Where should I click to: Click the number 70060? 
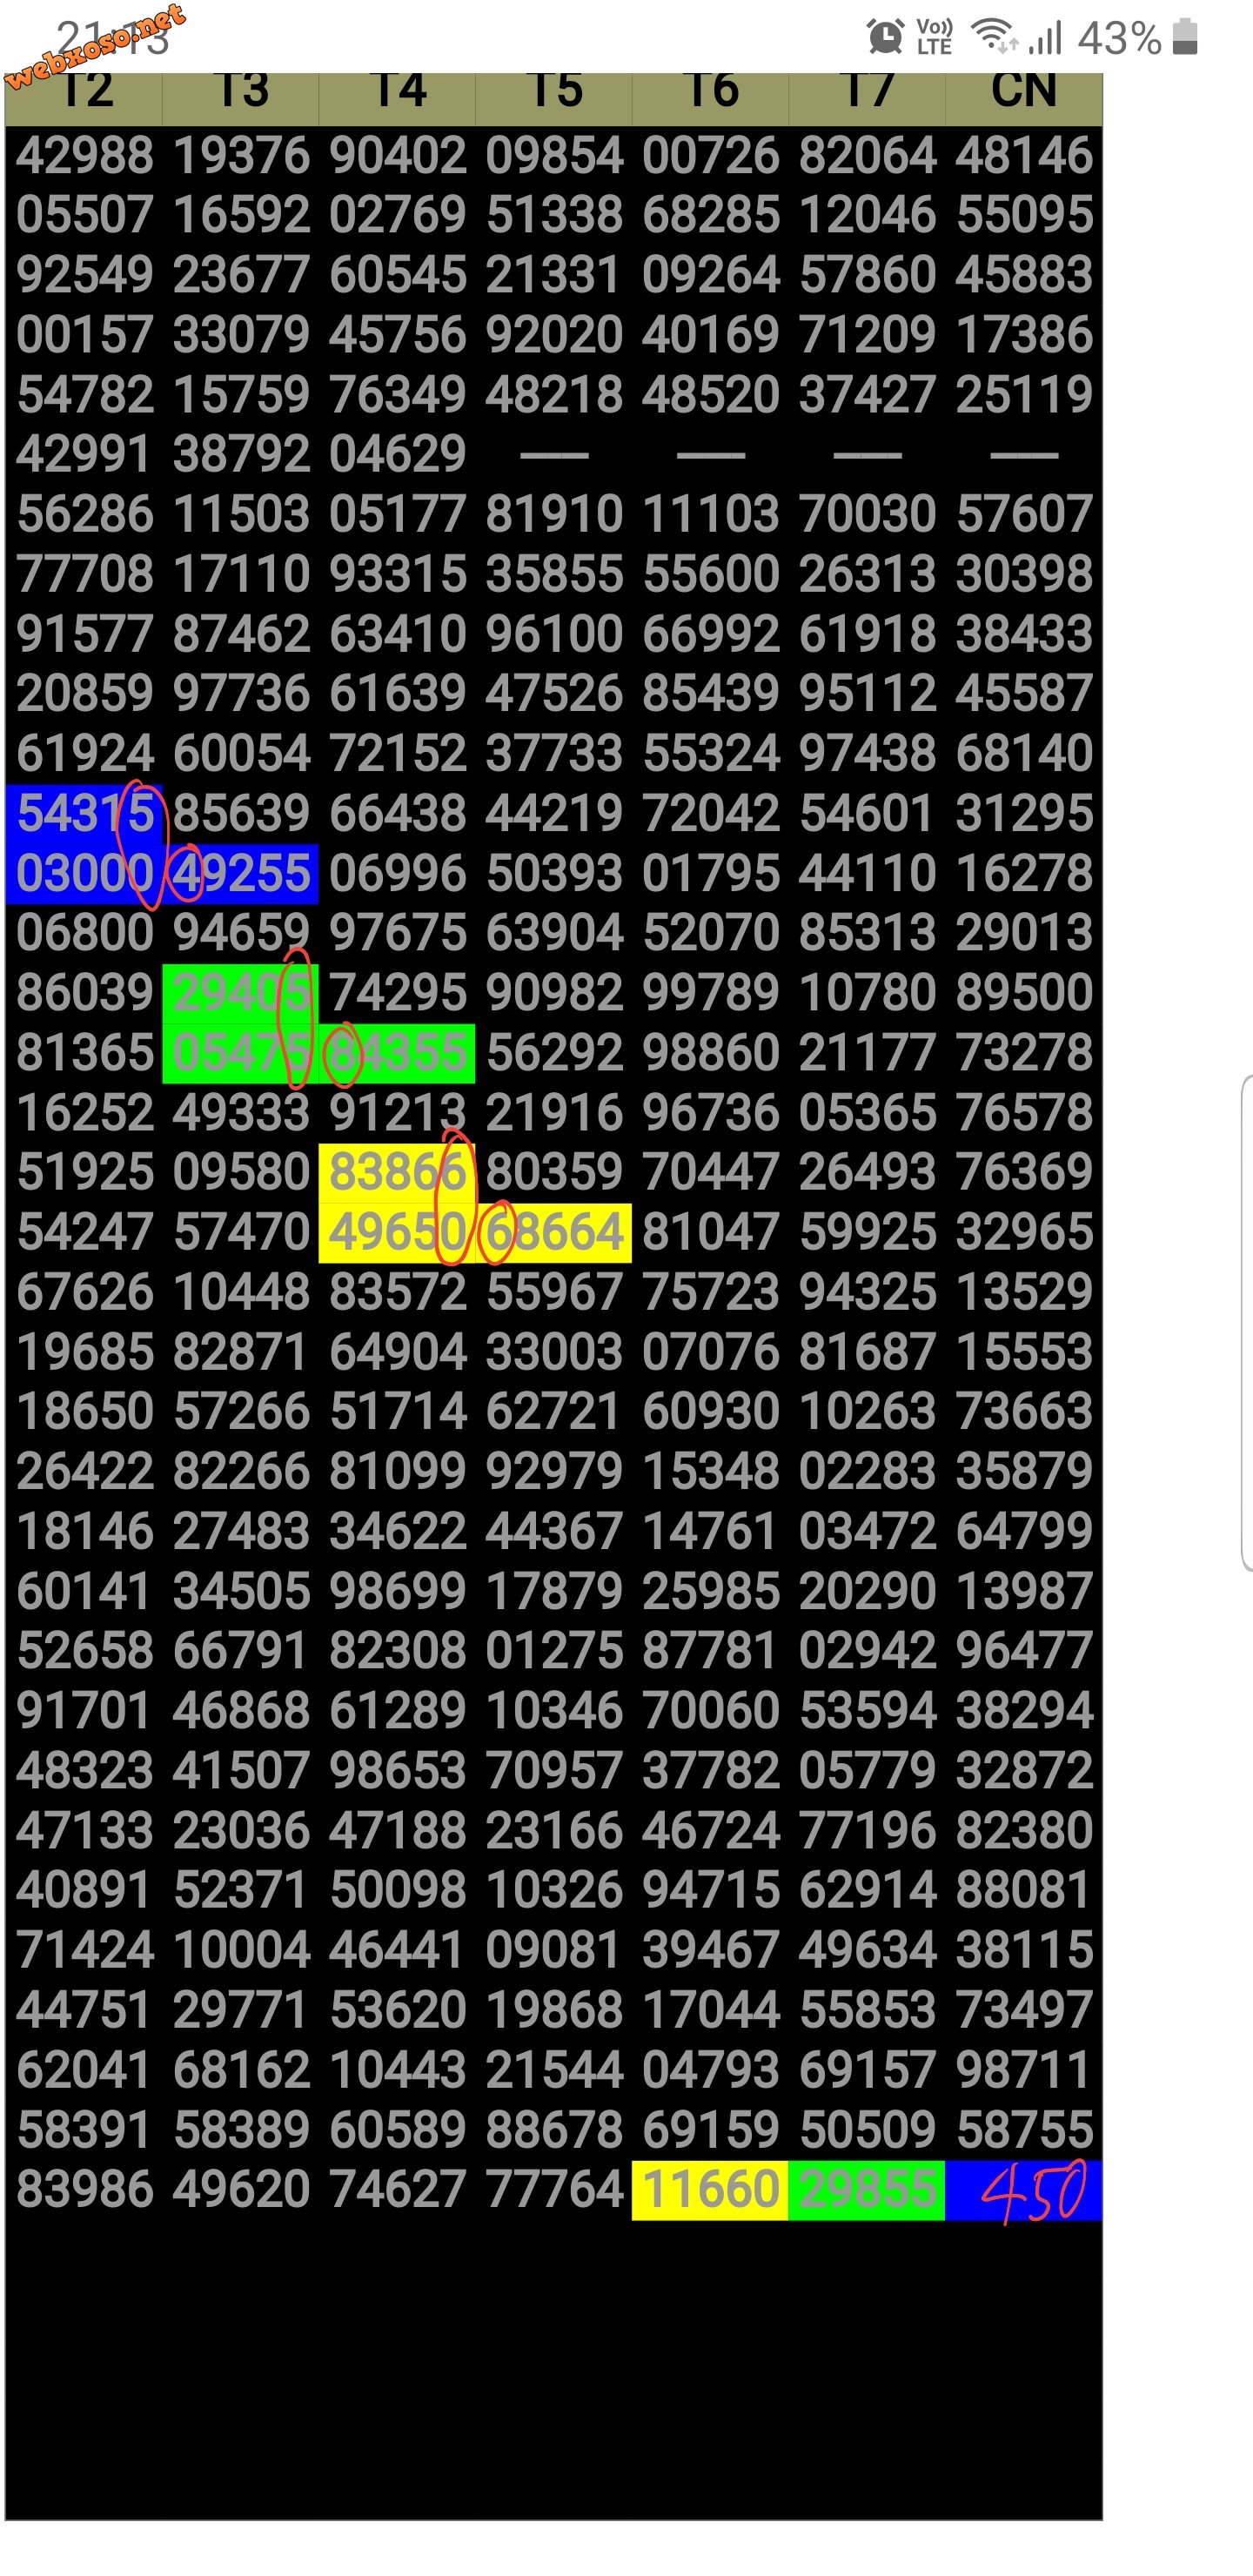(710, 1711)
